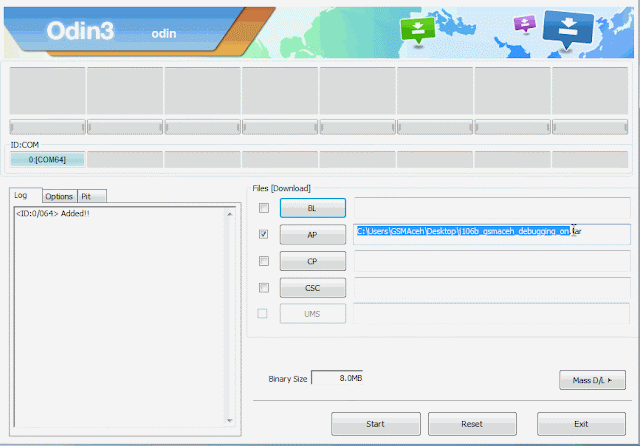Click the purple download icon in banner
Screen dimensions: 640x446
click(x=525, y=24)
